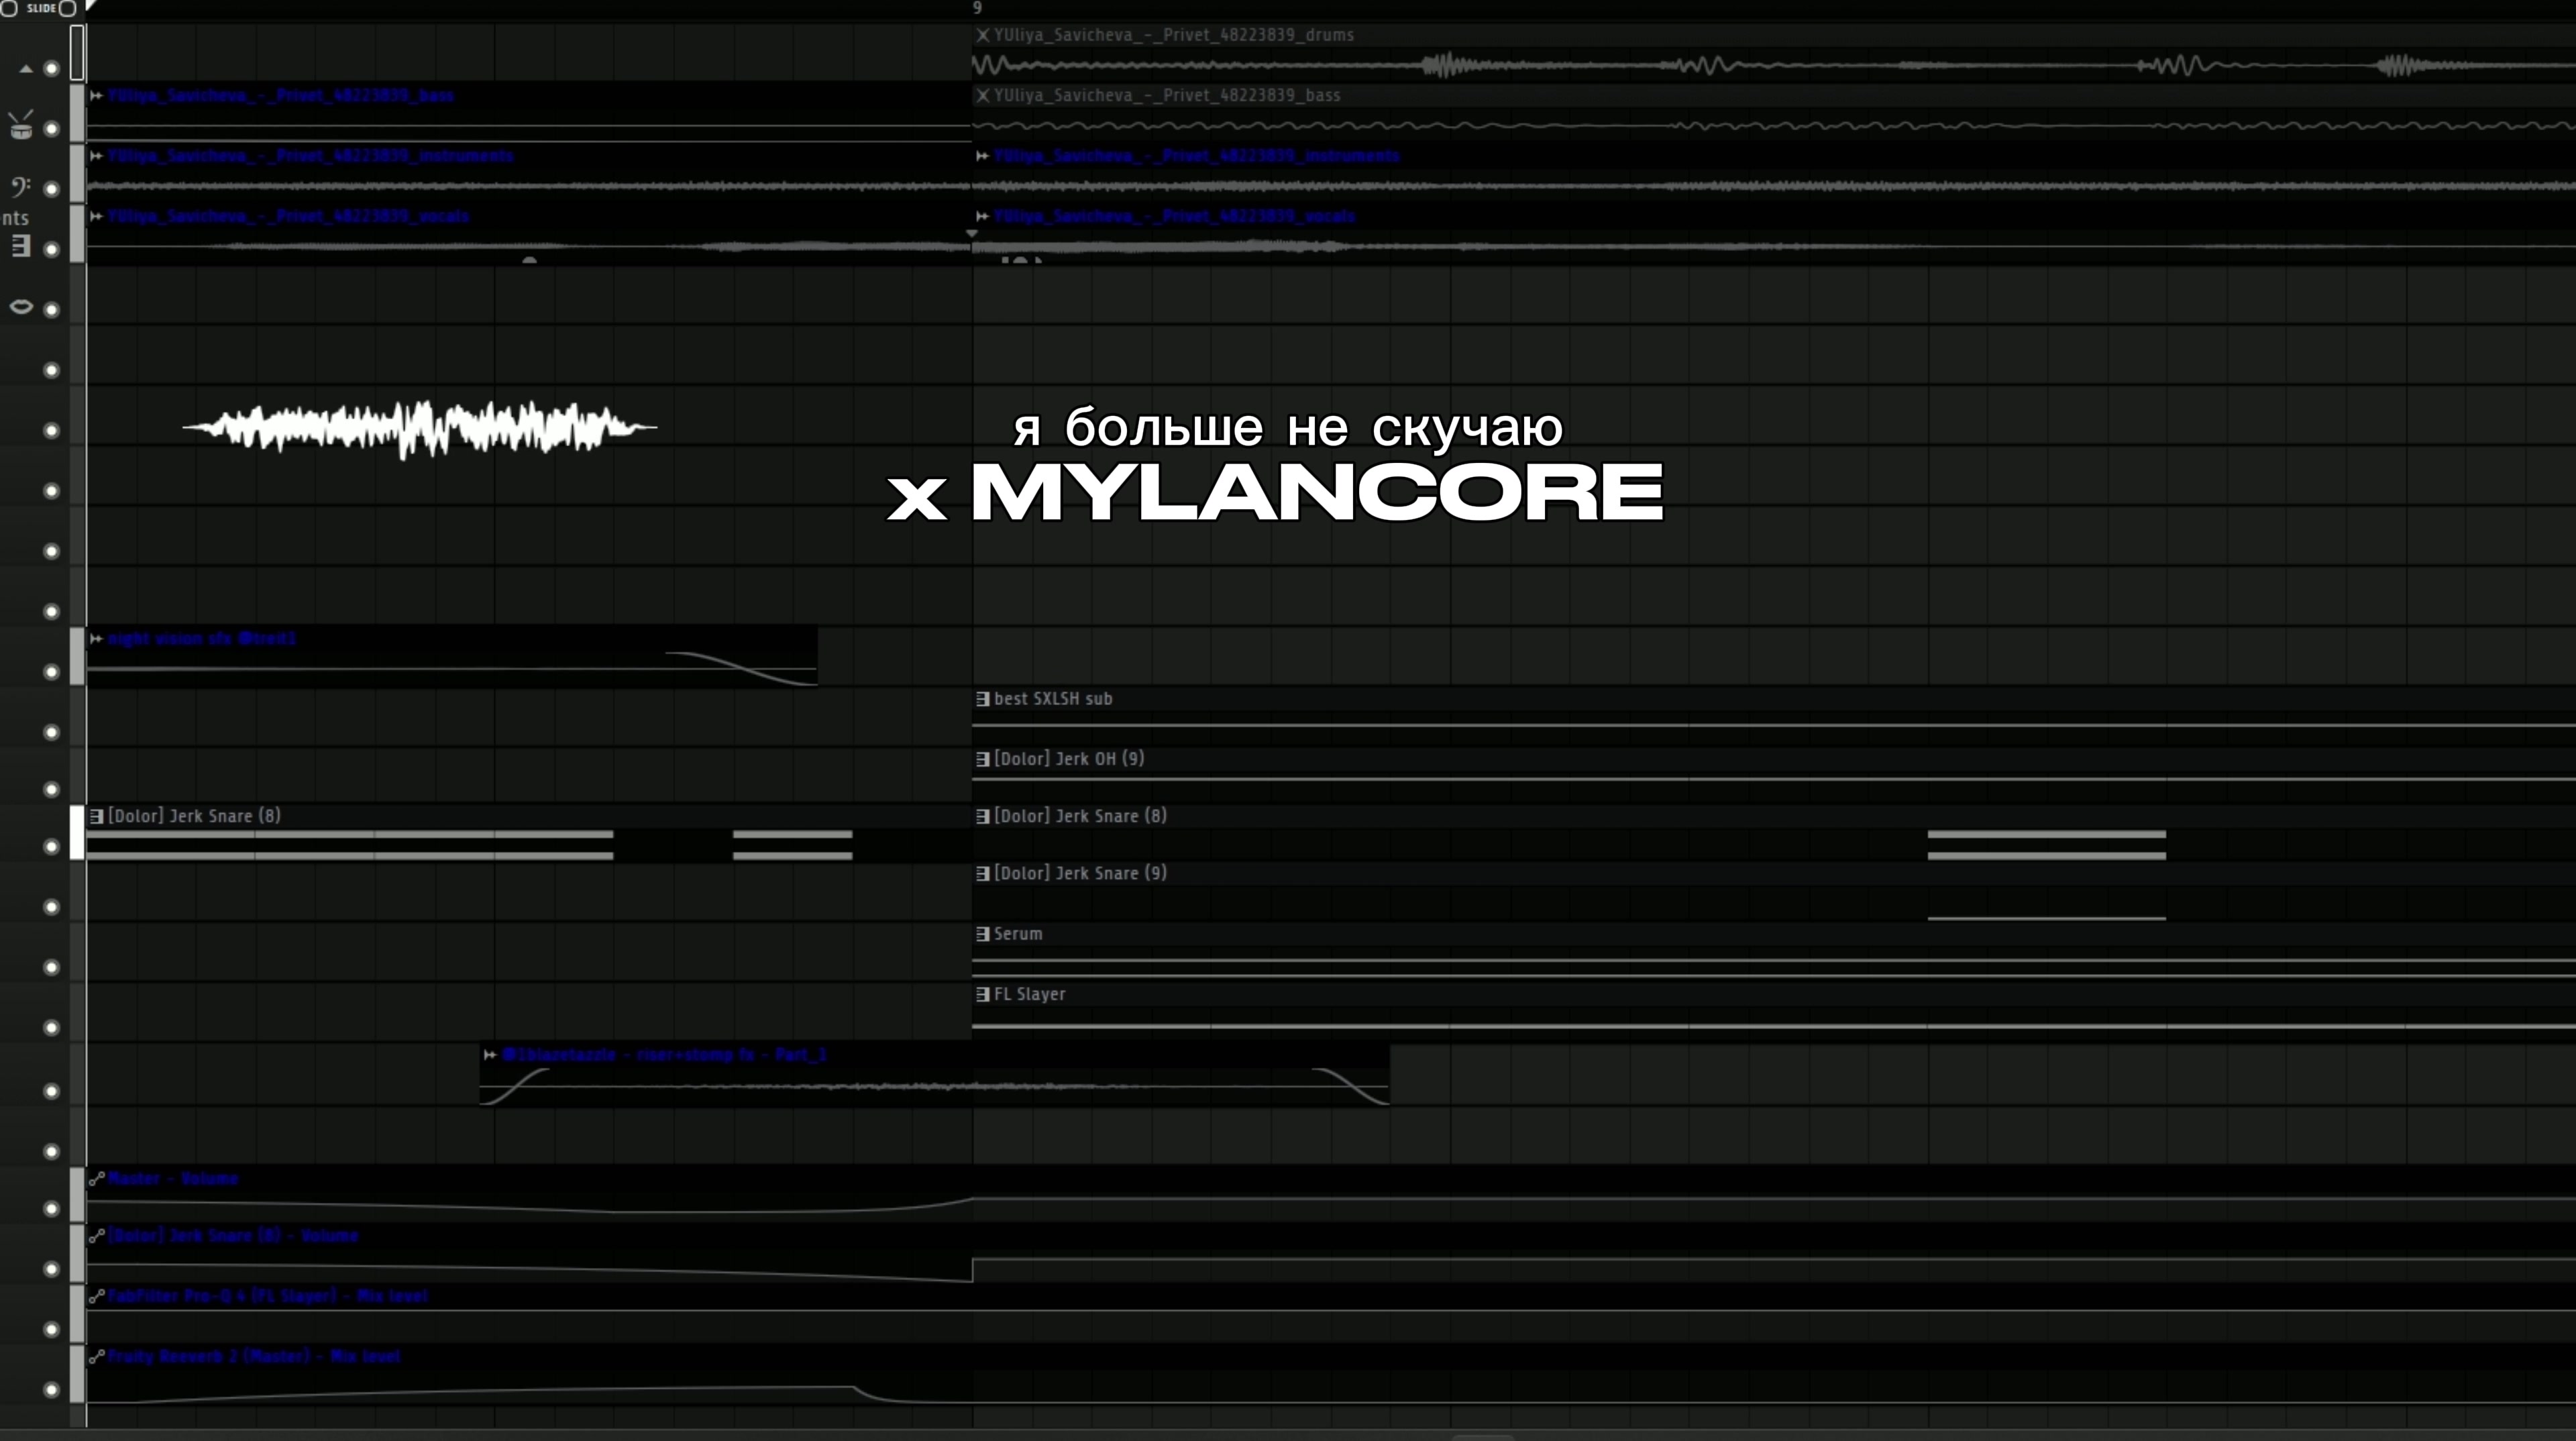
Task: Click the automation icon of Master - Volume clip
Action: click(x=96, y=1179)
